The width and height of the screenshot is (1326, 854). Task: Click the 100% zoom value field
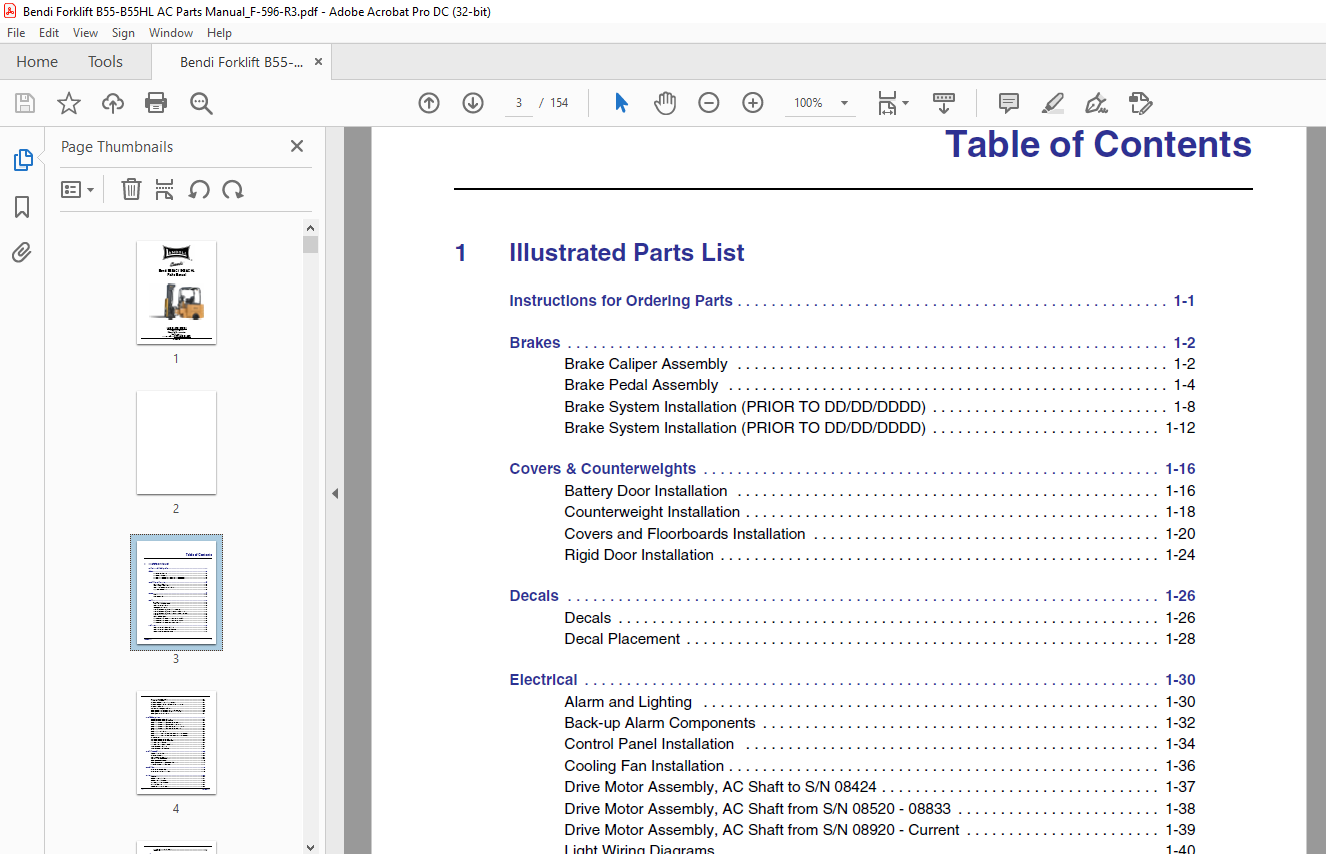pos(809,103)
